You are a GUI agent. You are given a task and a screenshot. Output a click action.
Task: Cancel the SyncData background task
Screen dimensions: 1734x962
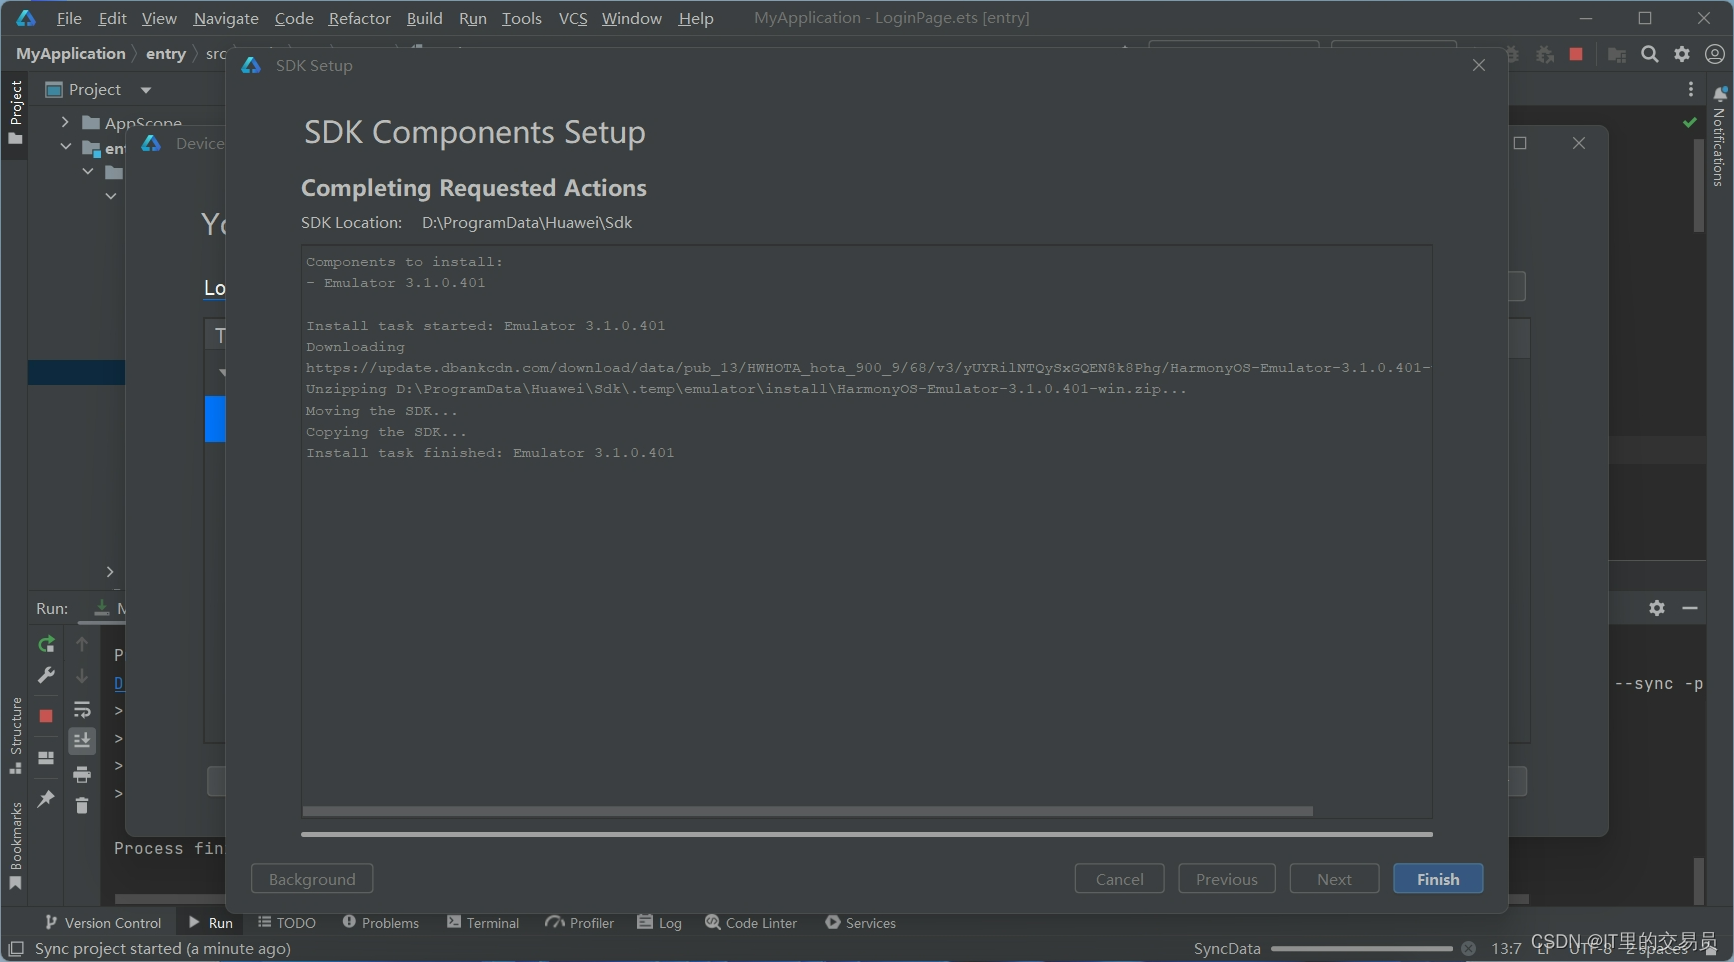click(1468, 949)
